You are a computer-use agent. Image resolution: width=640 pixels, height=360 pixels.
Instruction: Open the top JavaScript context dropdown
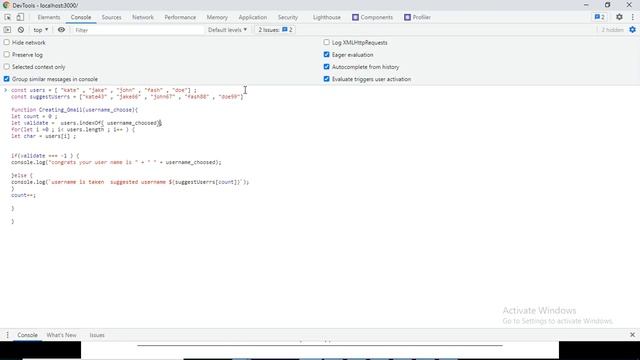point(41,30)
